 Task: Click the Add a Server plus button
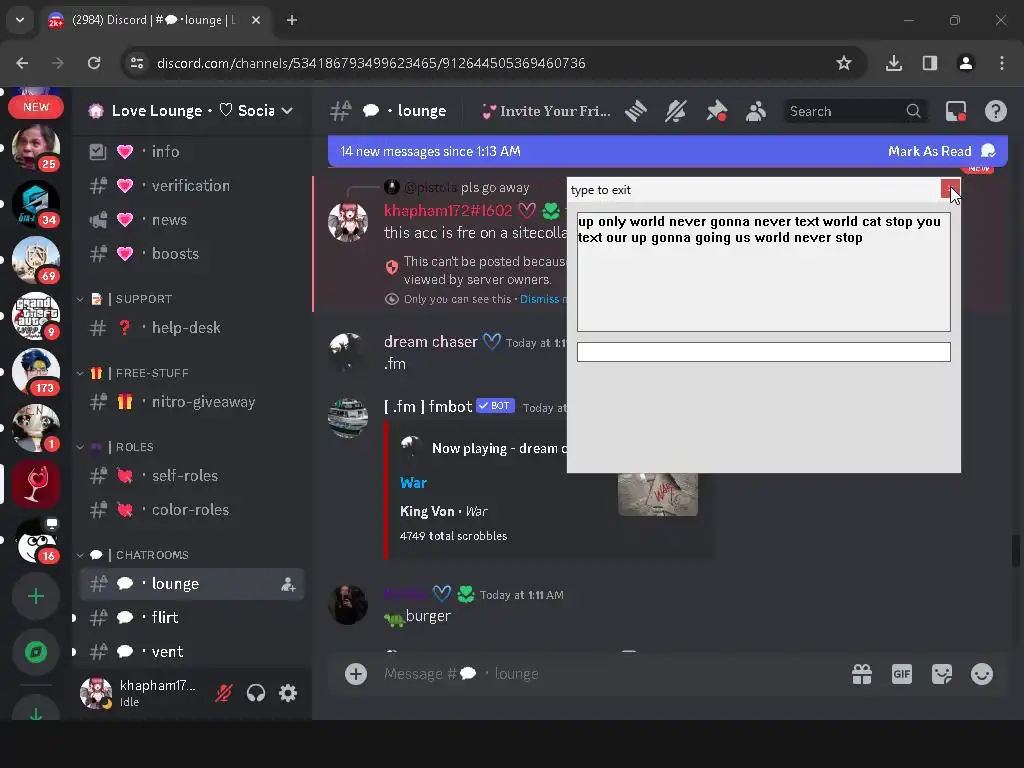36,596
